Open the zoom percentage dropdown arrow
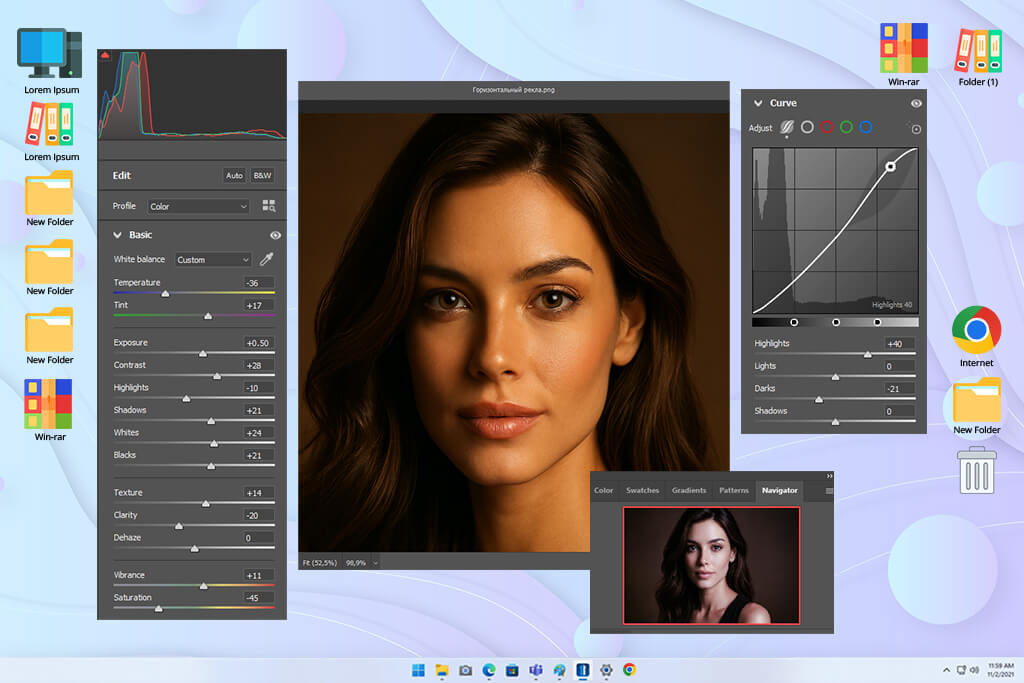The height and width of the screenshot is (683, 1024). click(x=376, y=563)
